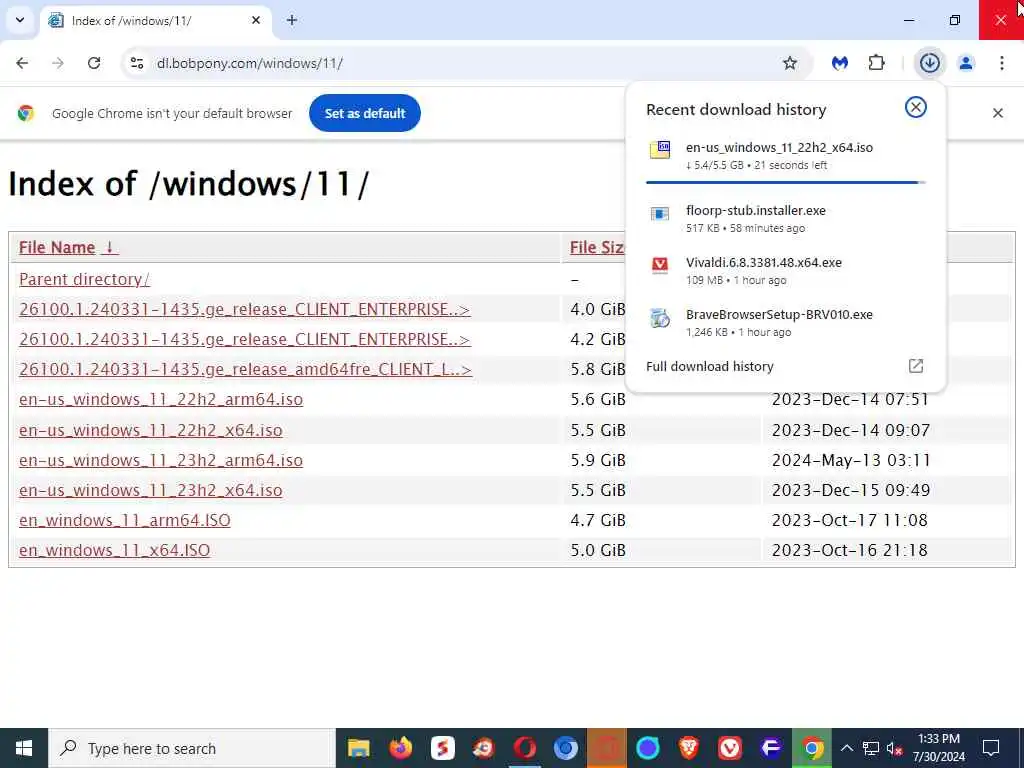
Task: Open the Parent directory link
Action: click(84, 280)
